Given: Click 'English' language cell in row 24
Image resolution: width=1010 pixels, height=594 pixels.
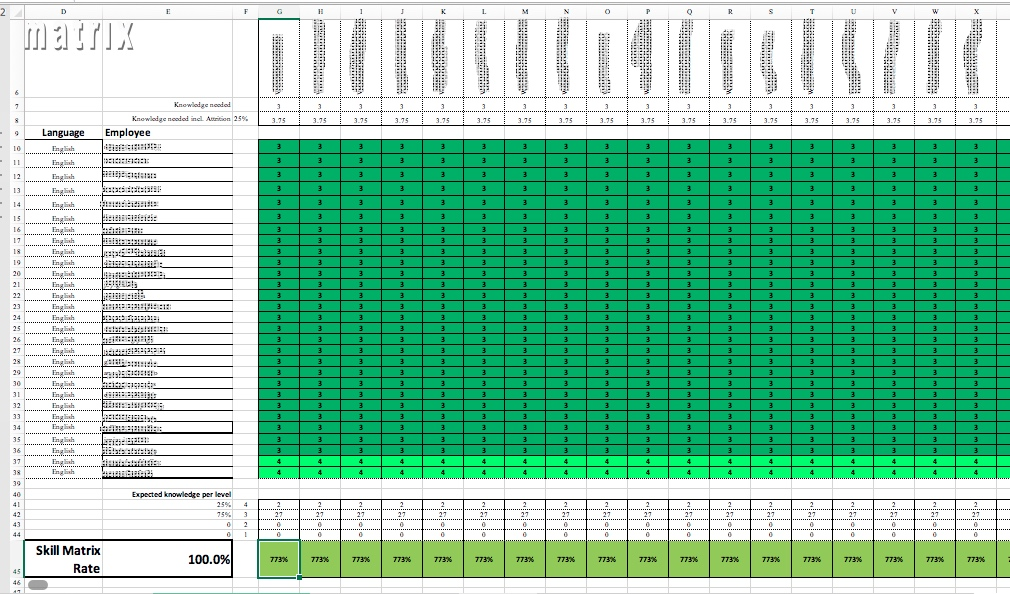Looking at the screenshot, I should tap(63, 318).
